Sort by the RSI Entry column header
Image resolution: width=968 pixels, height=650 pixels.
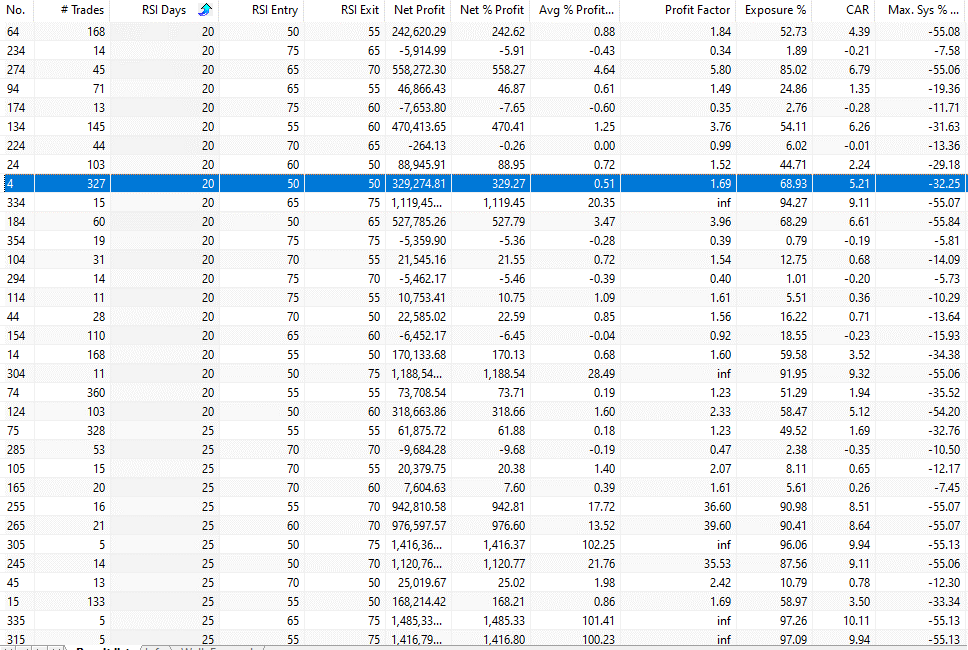click(274, 10)
